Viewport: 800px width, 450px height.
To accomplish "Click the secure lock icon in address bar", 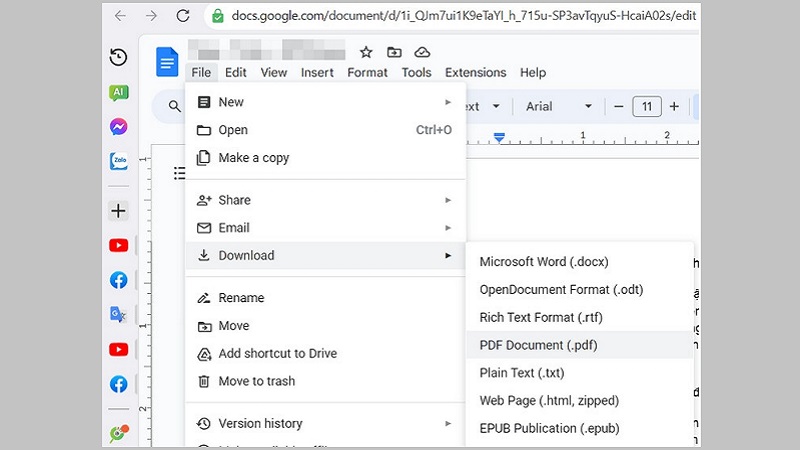I will [218, 16].
